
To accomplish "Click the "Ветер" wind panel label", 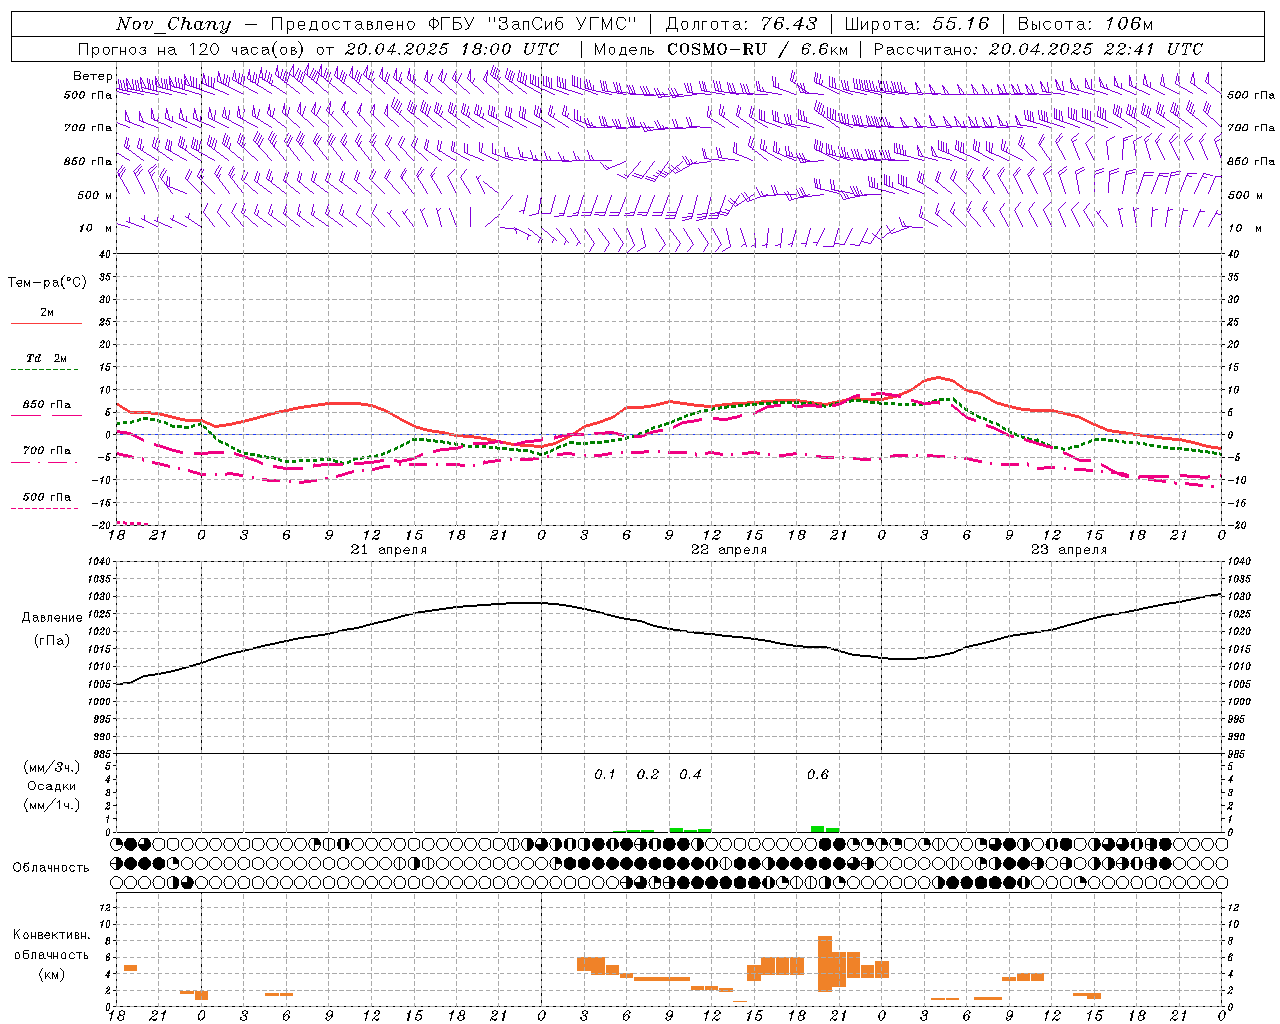I will [x=93, y=76].
